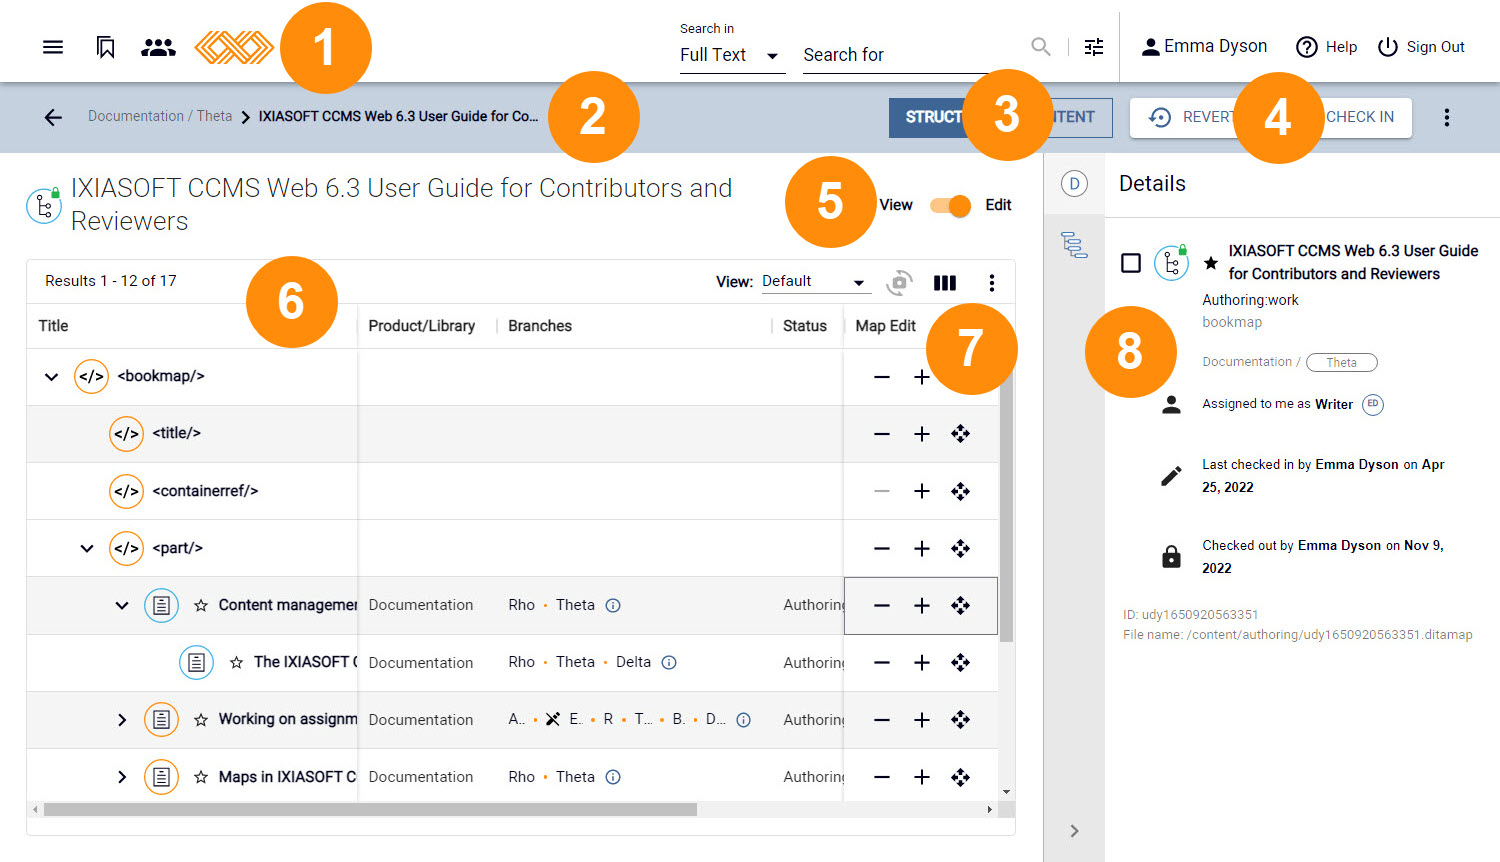
Task: Go back using the arrow icon
Action: pos(53,117)
